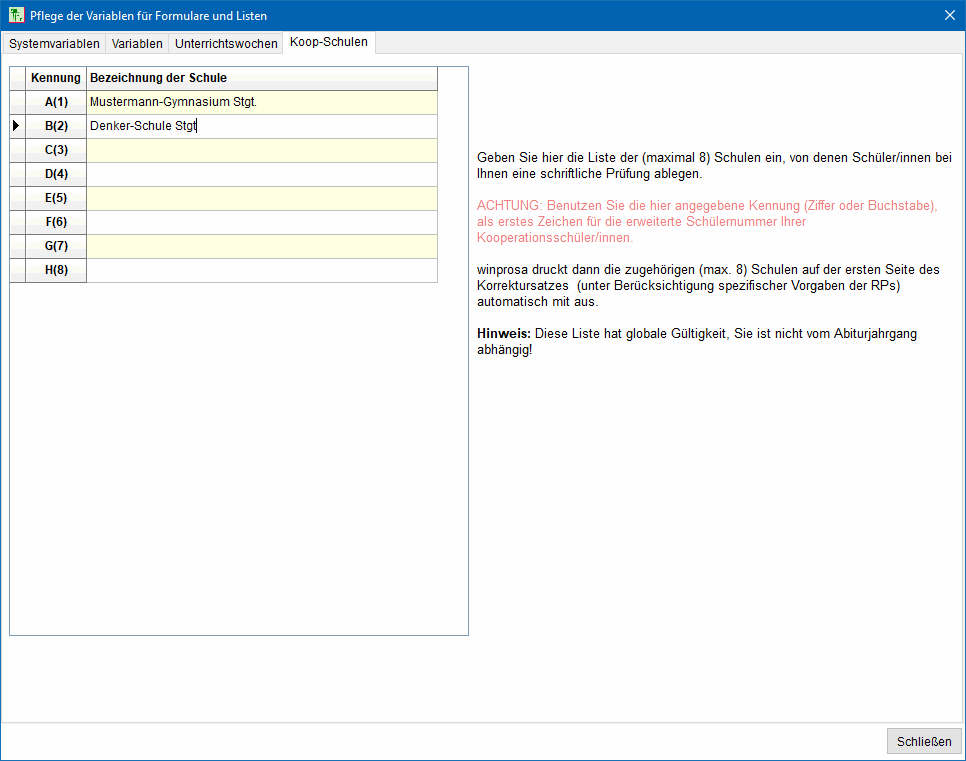Image resolution: width=966 pixels, height=761 pixels.
Task: Click the empty name field in row G(7)
Action: (261, 246)
